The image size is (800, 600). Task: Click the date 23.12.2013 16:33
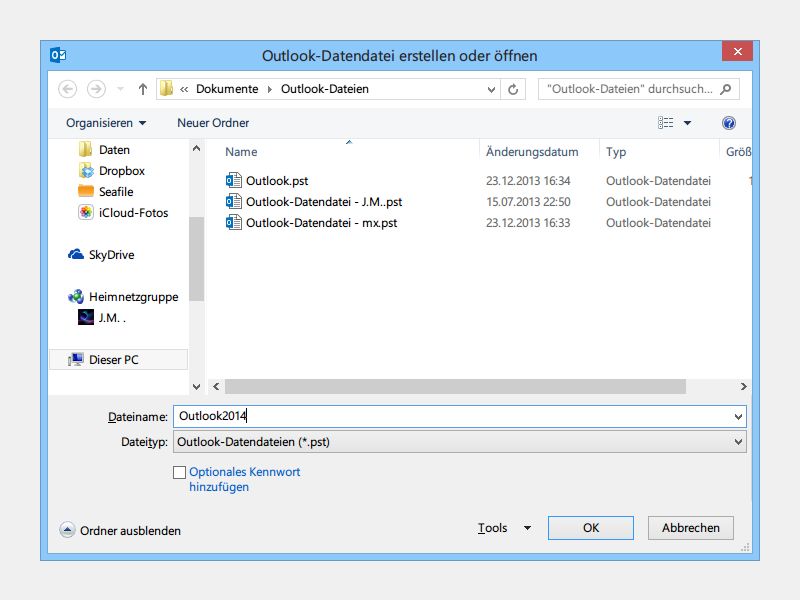click(528, 222)
